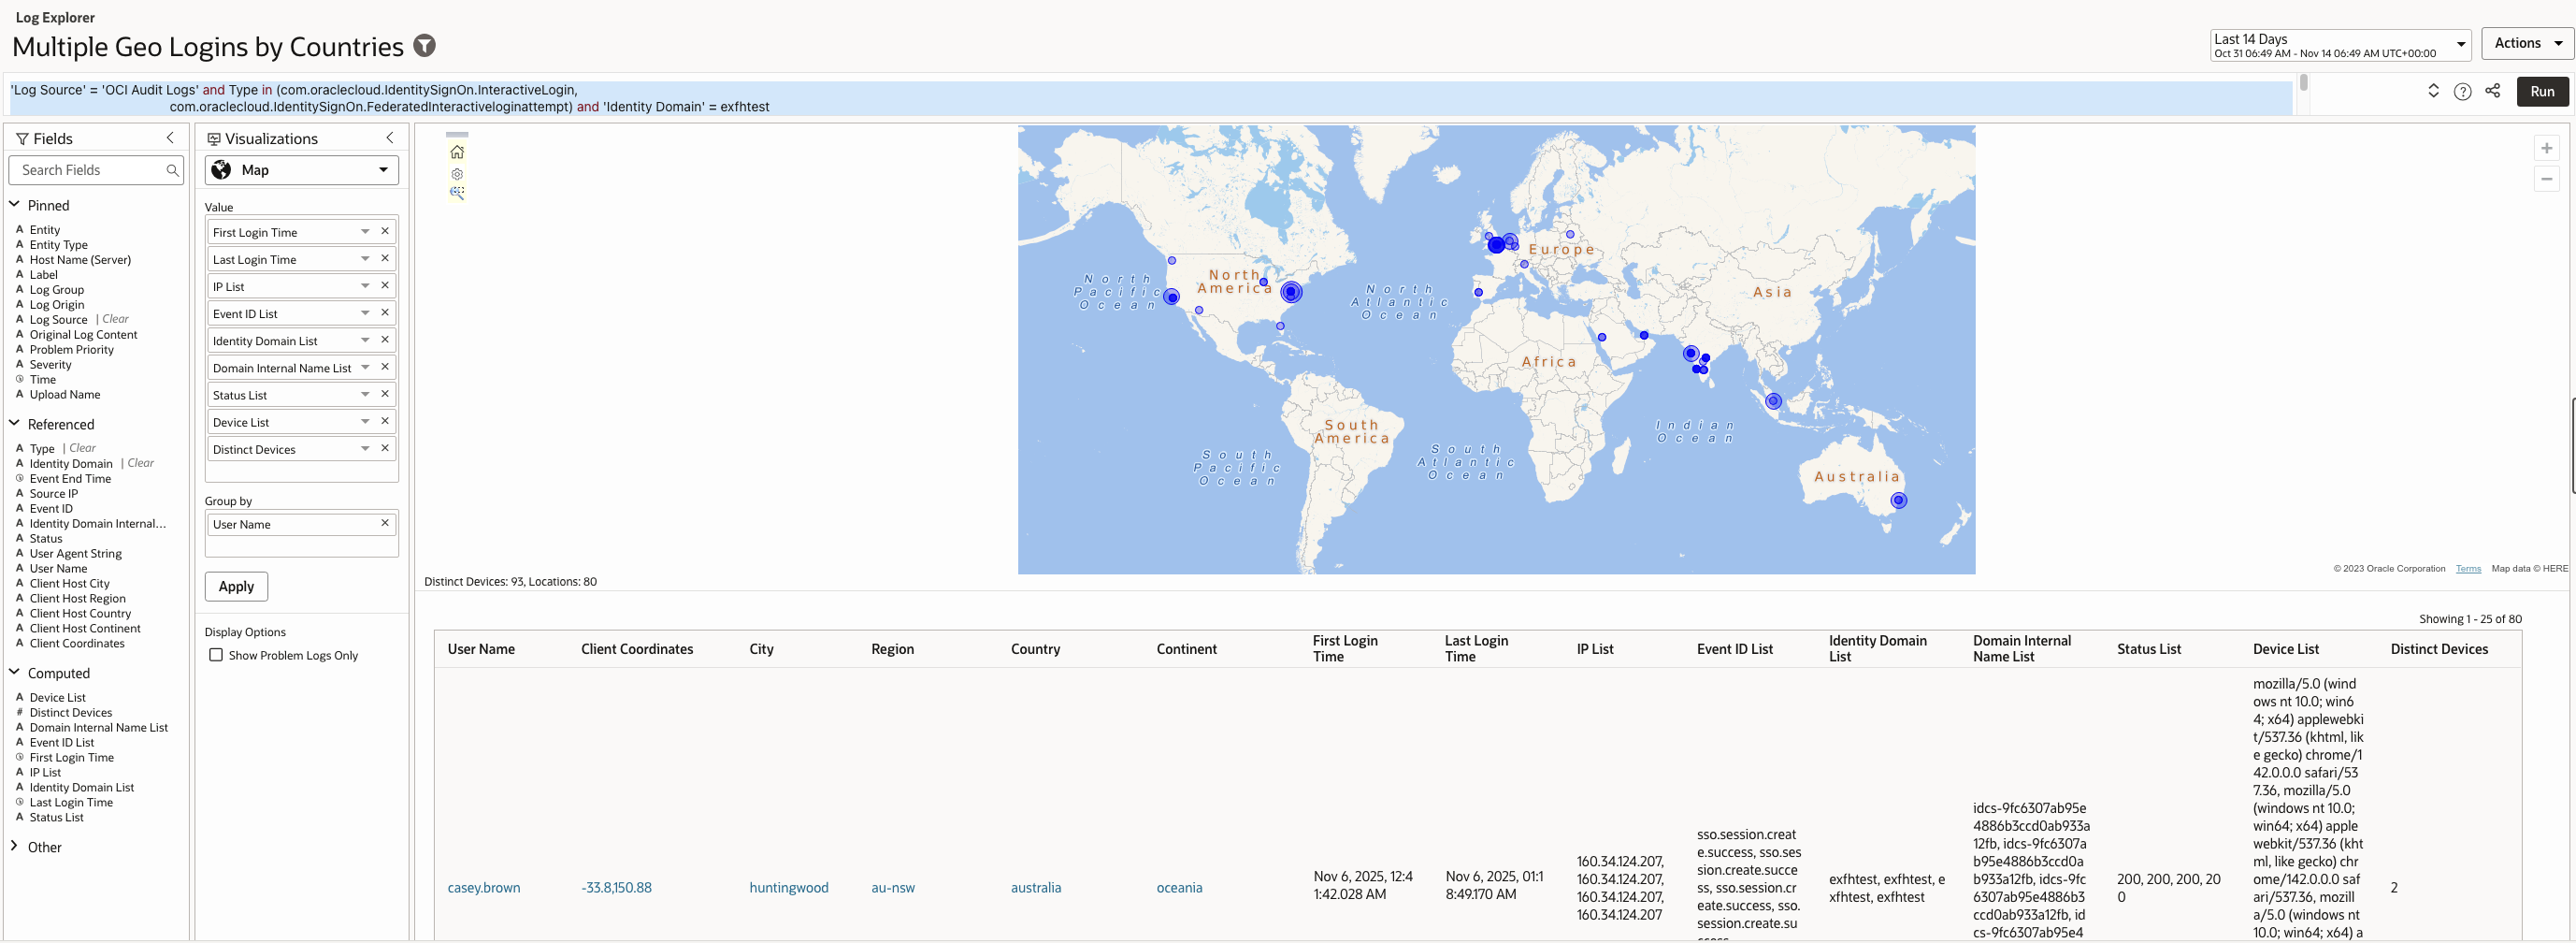Enable Show Problem Logs Only checkbox

point(216,655)
